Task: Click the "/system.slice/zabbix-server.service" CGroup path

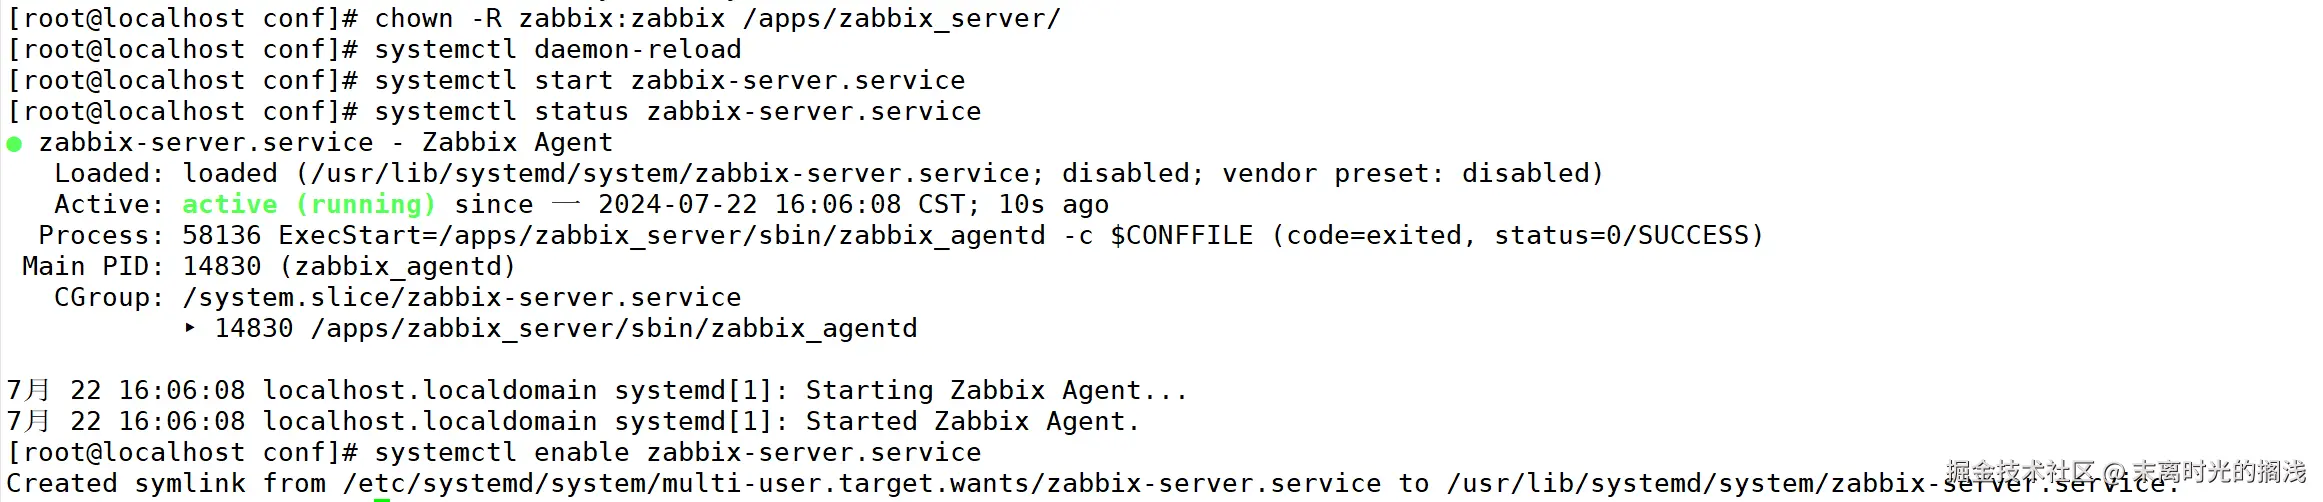Action: [x=462, y=298]
